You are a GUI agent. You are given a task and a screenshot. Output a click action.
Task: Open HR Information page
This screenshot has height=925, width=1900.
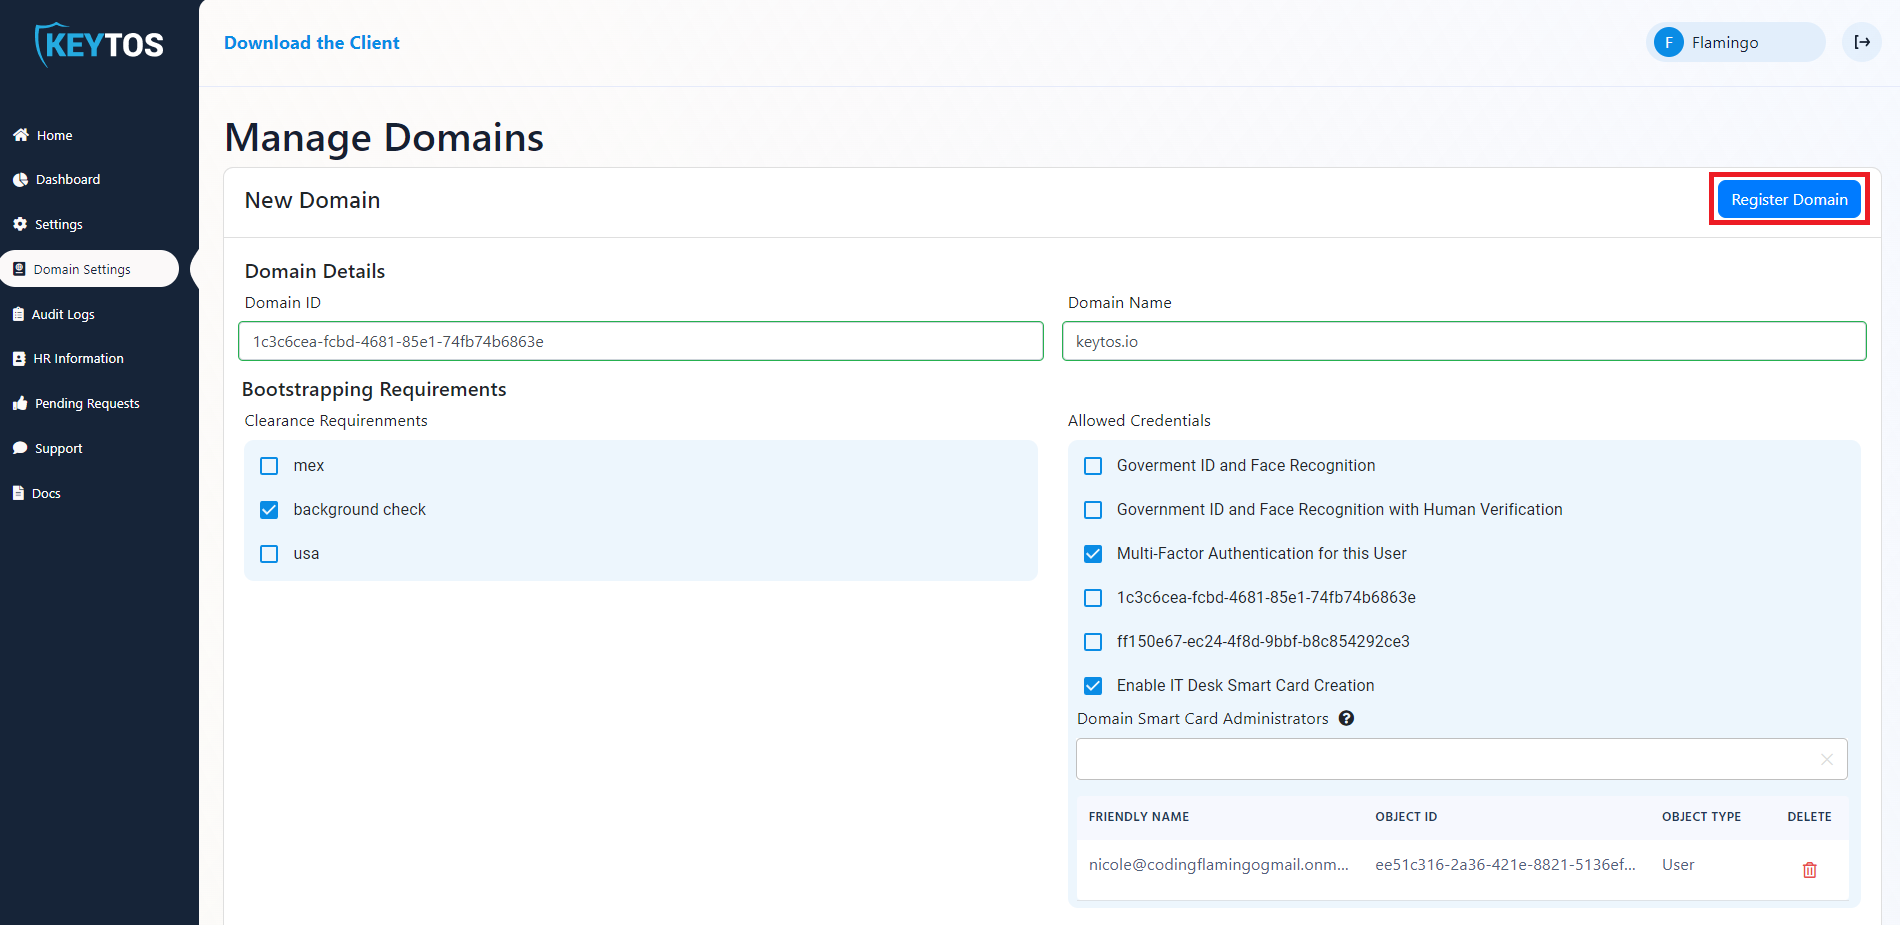(78, 358)
